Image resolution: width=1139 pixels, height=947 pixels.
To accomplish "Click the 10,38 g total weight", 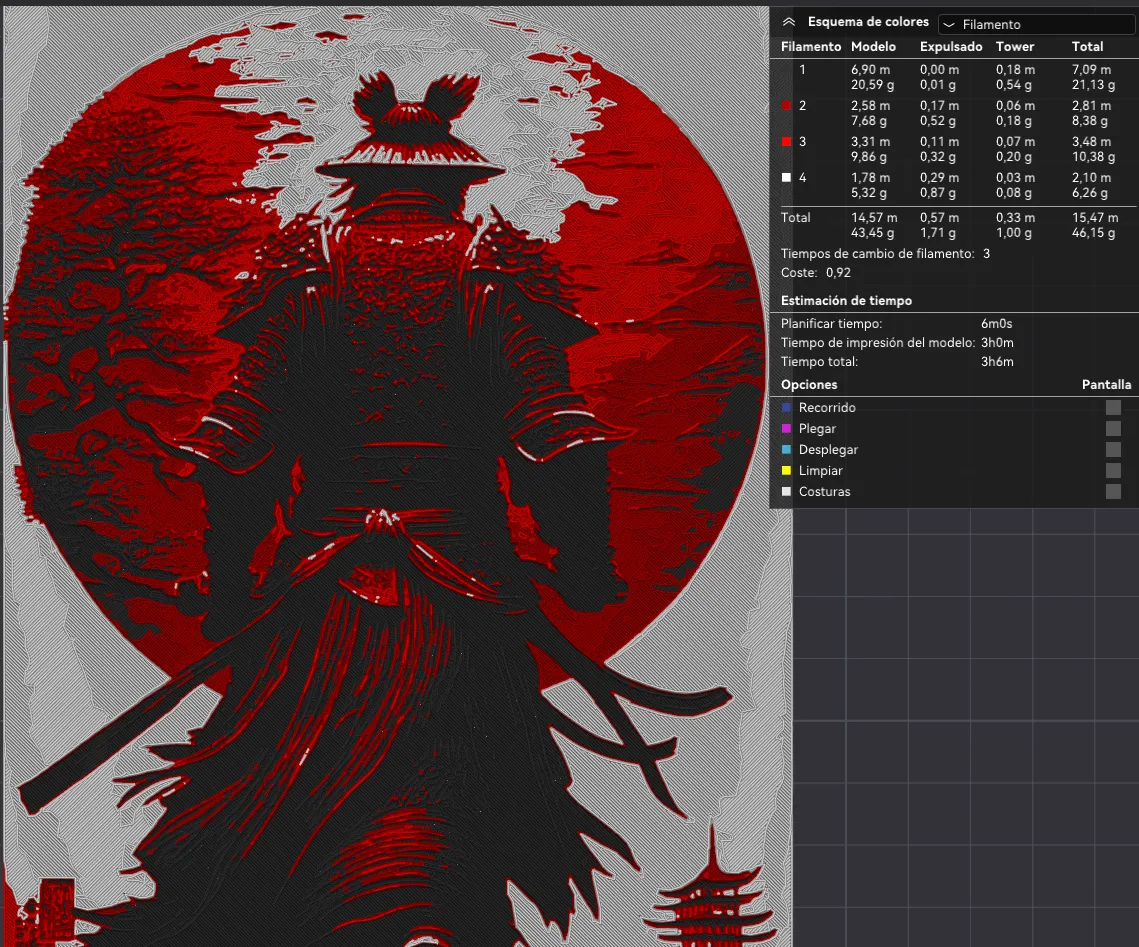I will 1093,157.
